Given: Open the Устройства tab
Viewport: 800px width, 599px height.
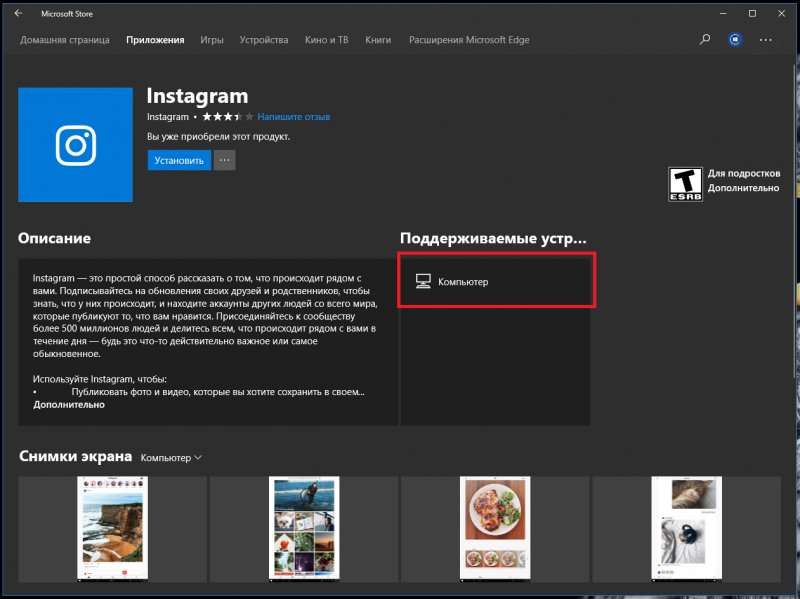Looking at the screenshot, I should point(264,40).
